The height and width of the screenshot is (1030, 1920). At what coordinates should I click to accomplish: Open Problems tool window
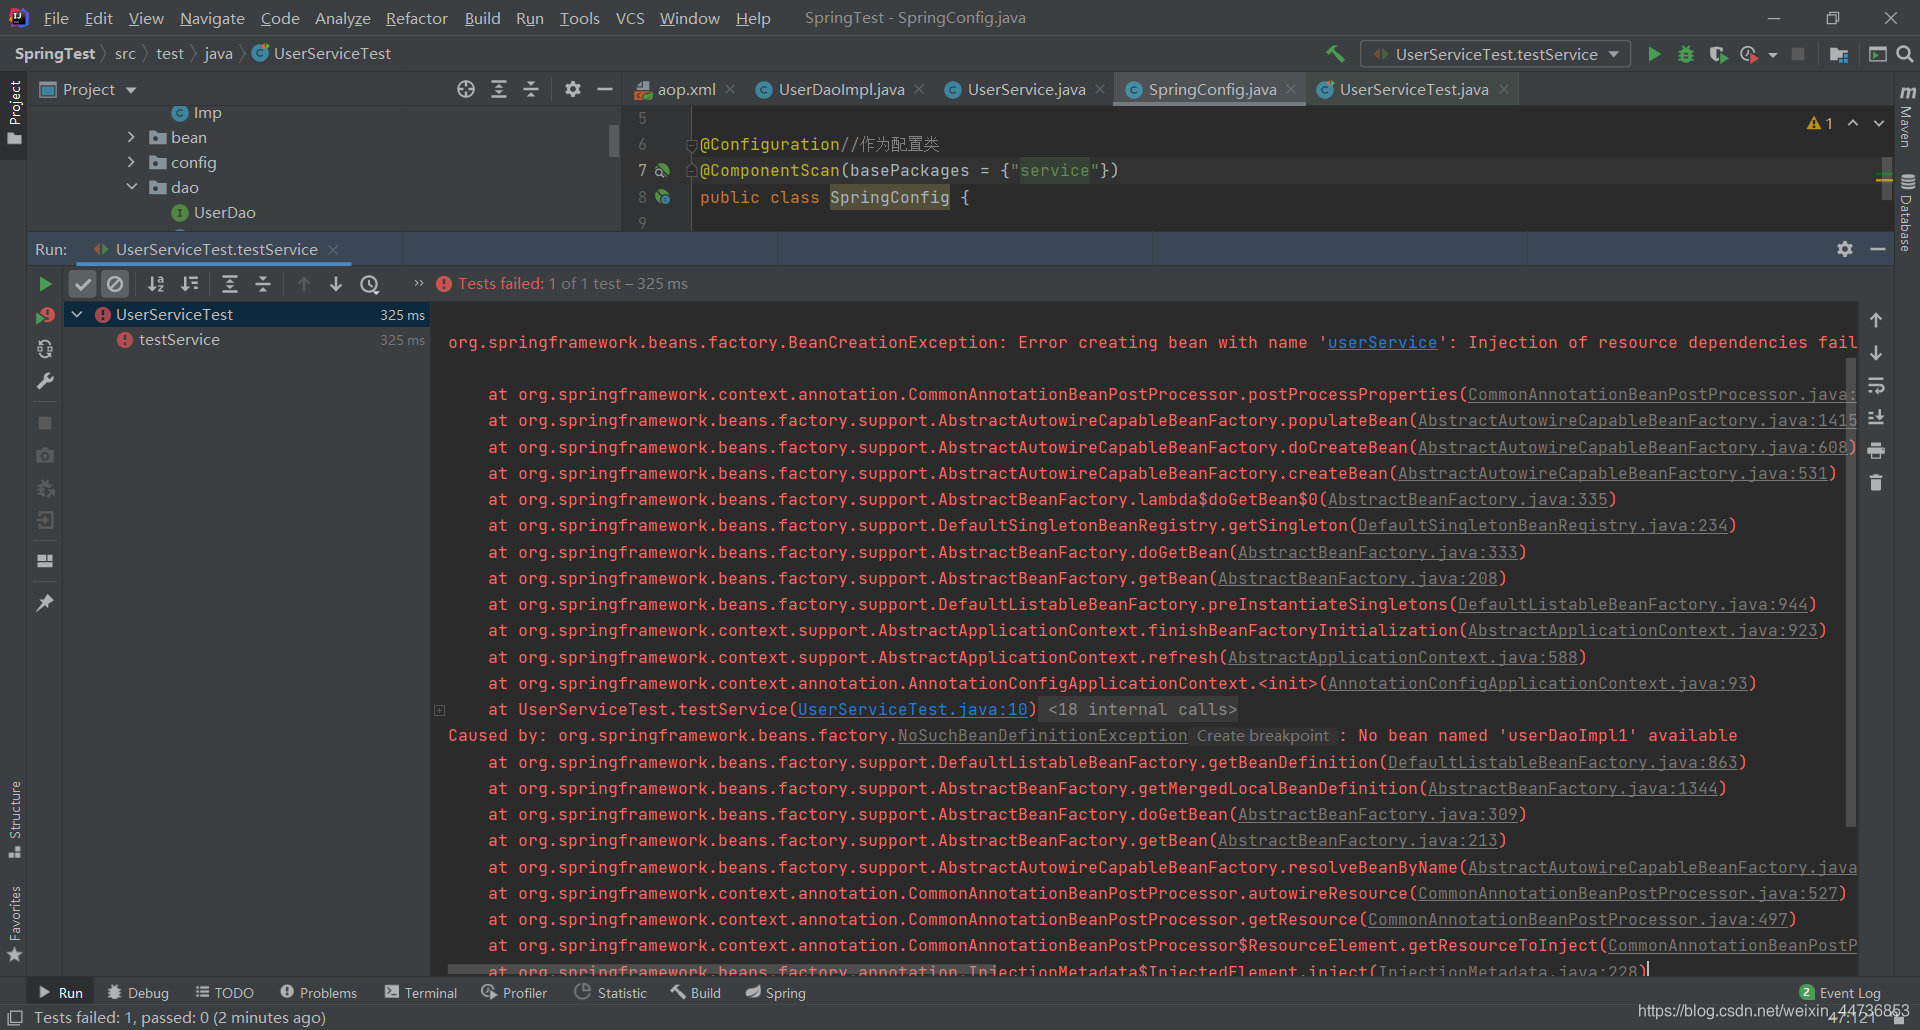(318, 992)
